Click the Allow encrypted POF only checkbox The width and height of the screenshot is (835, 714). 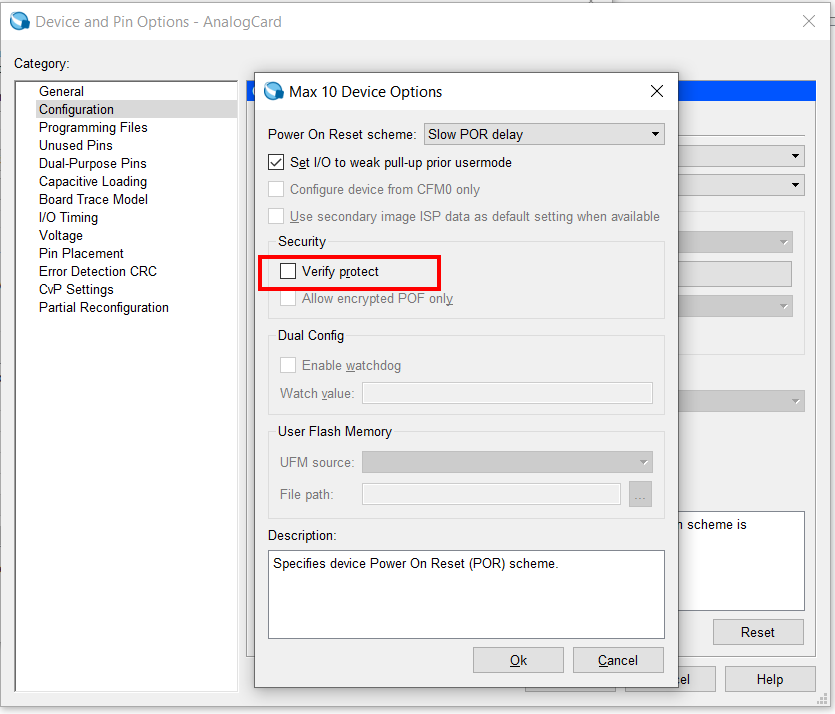pyautogui.click(x=288, y=297)
